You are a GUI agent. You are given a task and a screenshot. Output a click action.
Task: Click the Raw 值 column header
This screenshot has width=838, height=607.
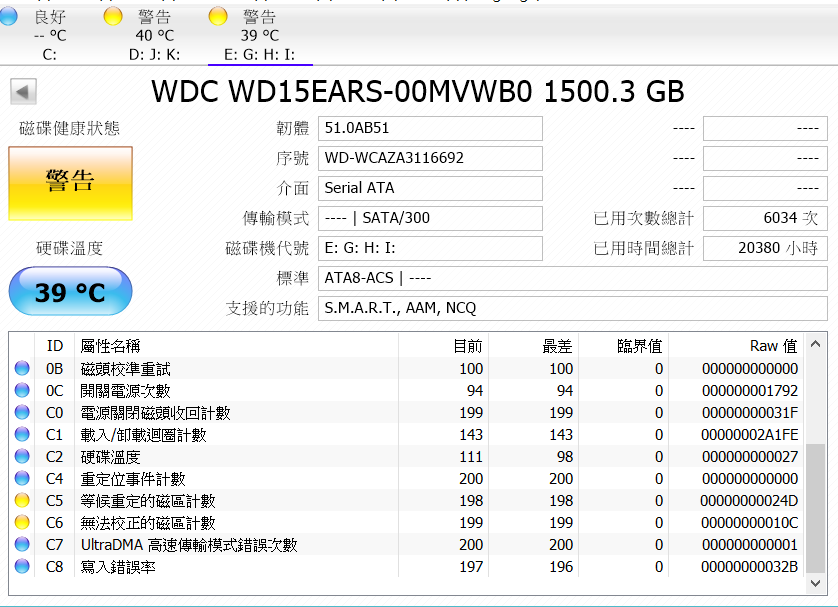(736, 346)
